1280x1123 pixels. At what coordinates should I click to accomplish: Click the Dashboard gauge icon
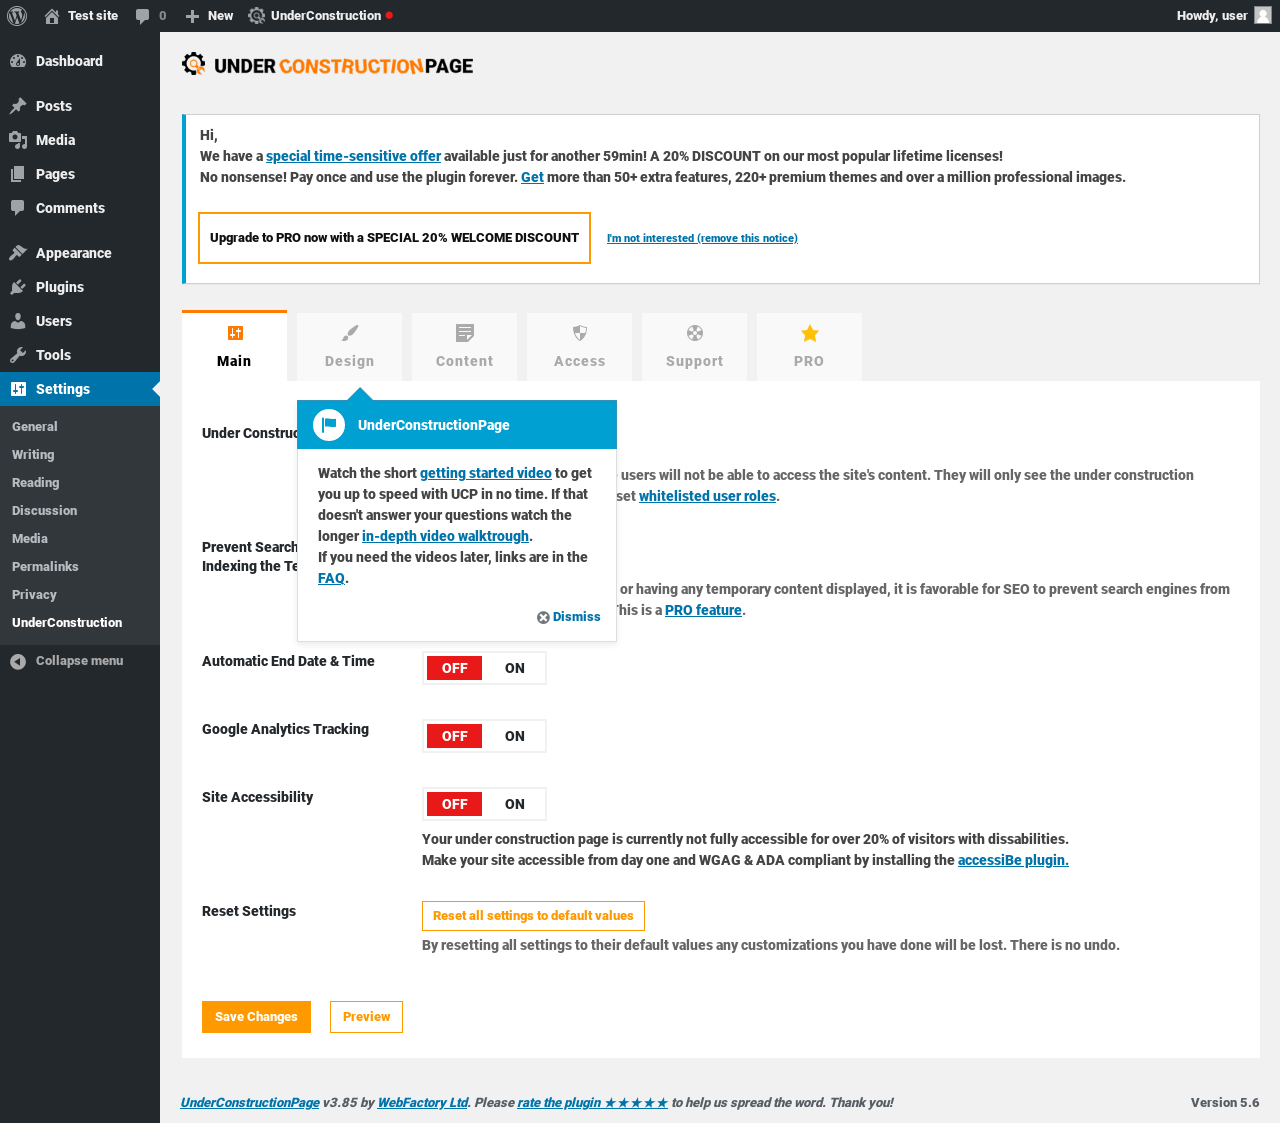[18, 61]
